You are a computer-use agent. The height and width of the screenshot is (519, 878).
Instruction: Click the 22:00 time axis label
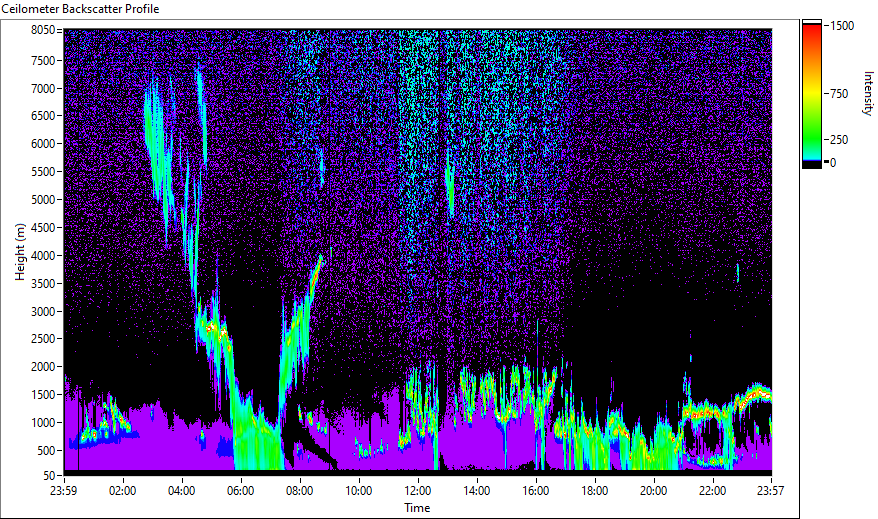[713, 491]
